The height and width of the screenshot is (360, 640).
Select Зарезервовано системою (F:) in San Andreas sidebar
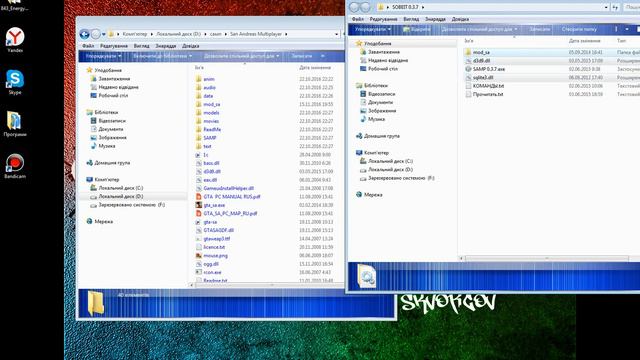131,205
